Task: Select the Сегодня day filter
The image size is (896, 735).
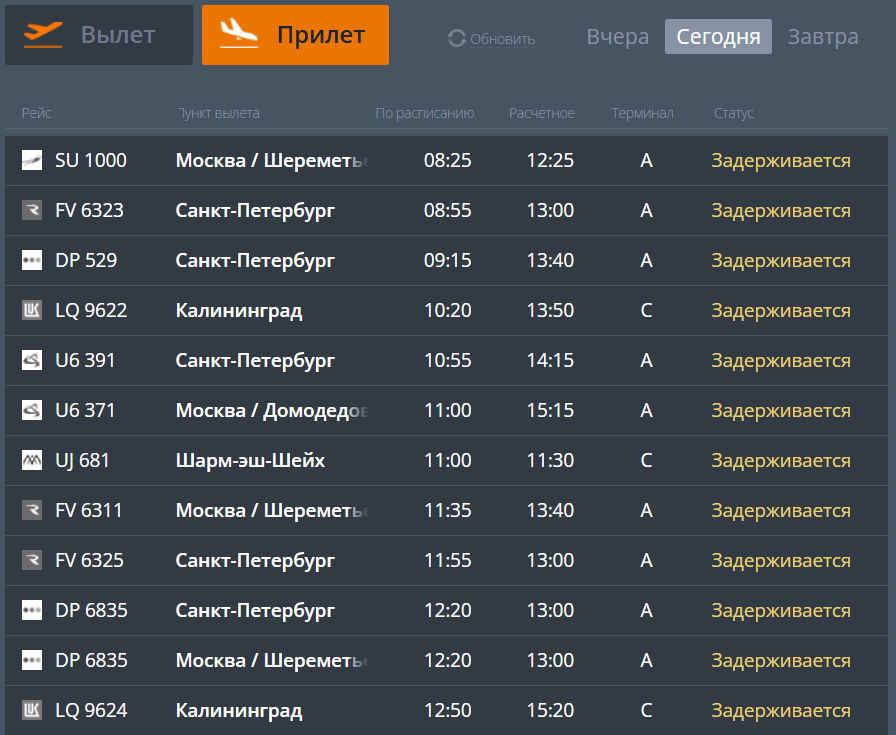Action: click(718, 37)
